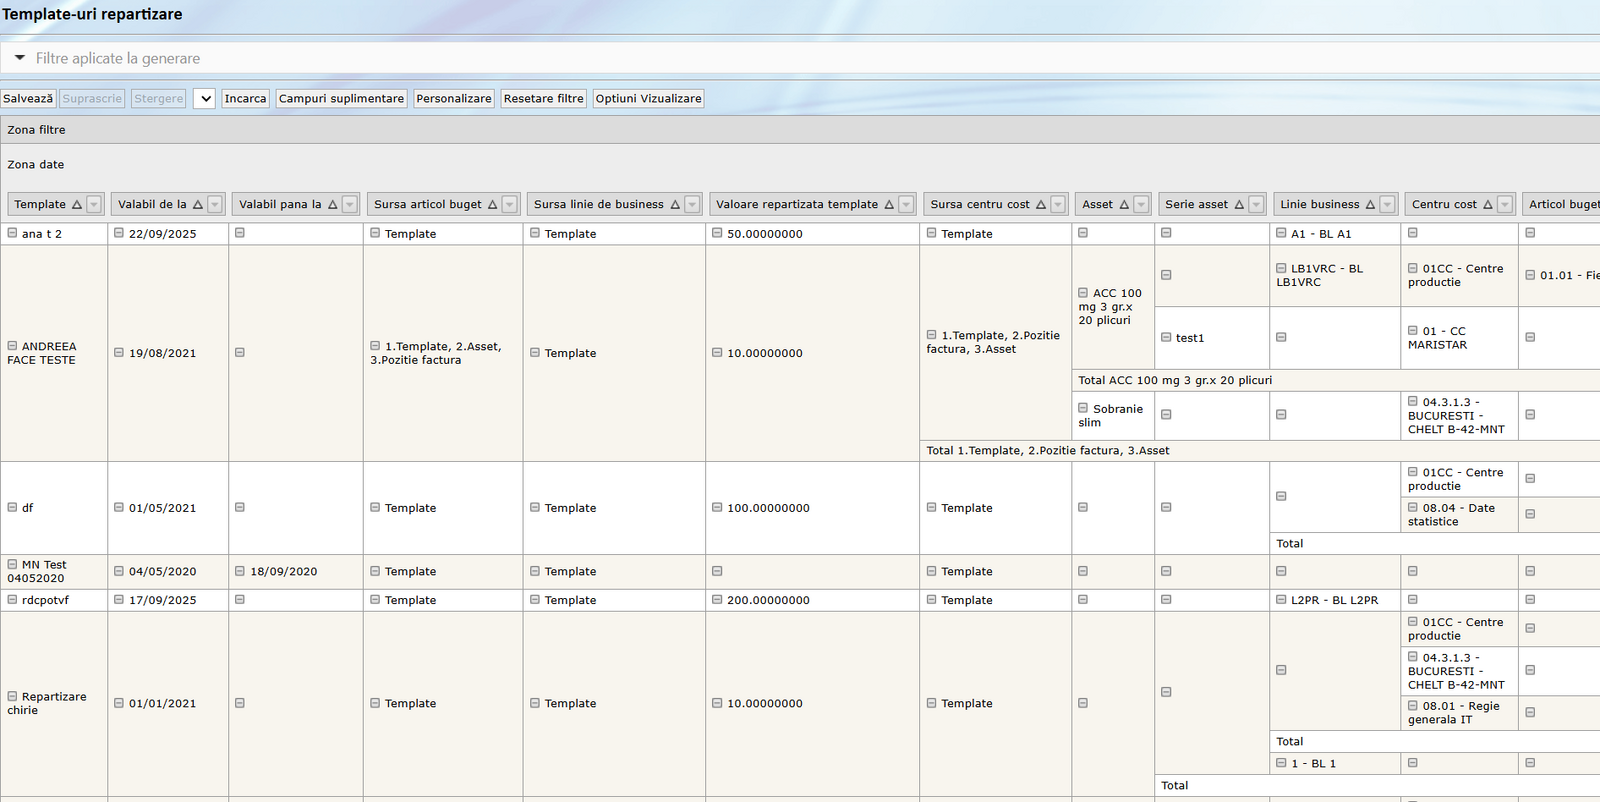This screenshot has width=1600, height=802.
Task: Open the Personalizare option
Action: (453, 98)
